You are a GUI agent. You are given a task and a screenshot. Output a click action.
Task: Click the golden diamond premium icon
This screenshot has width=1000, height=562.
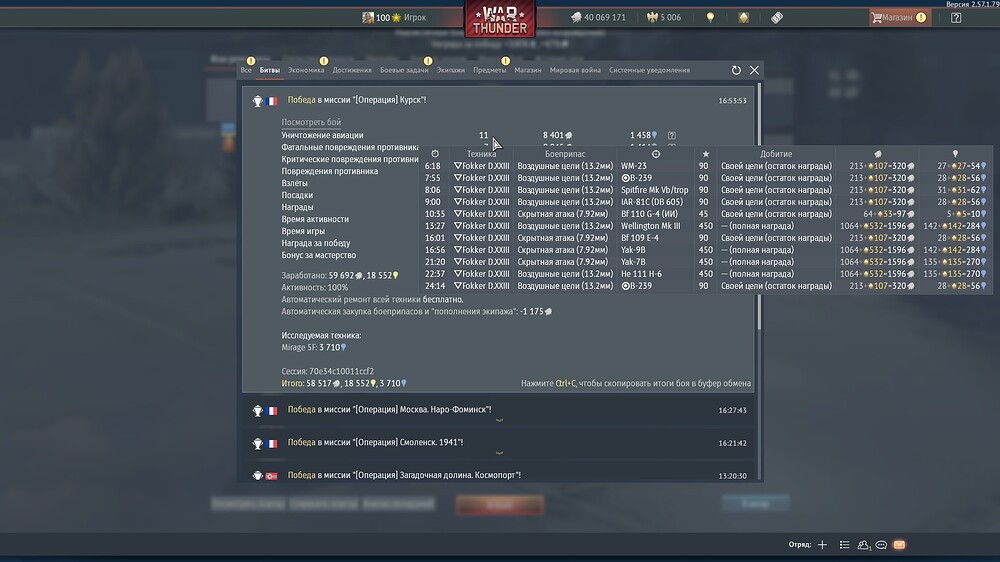coord(744,18)
